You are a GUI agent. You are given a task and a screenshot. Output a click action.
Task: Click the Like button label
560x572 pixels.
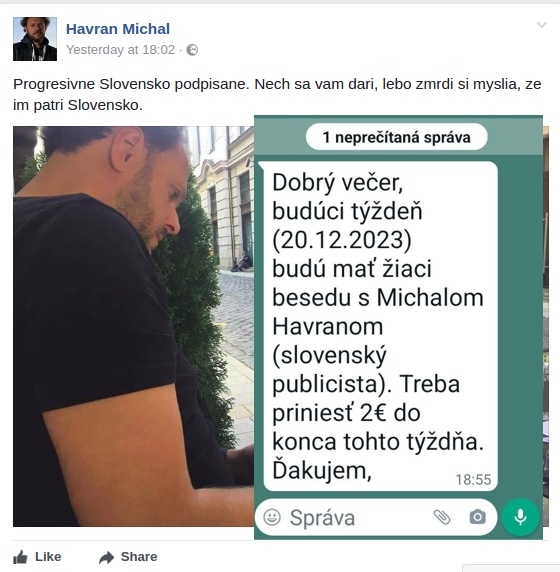point(48,557)
